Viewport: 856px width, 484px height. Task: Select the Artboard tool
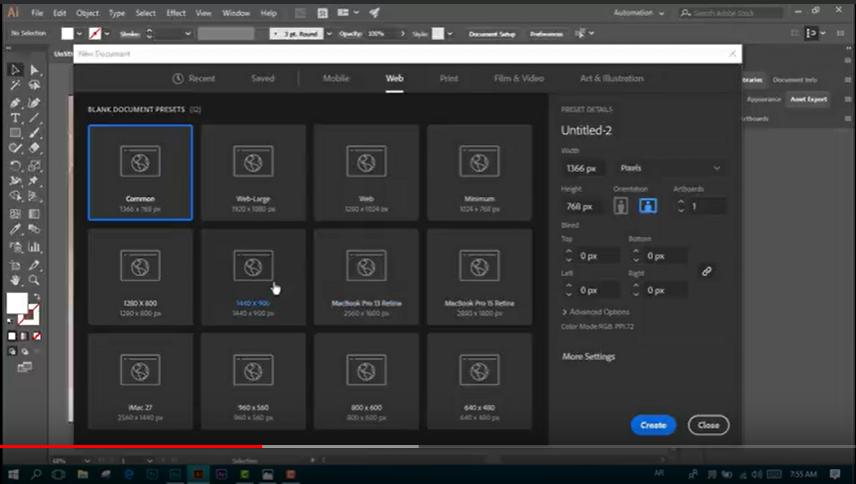pyautogui.click(x=15, y=265)
